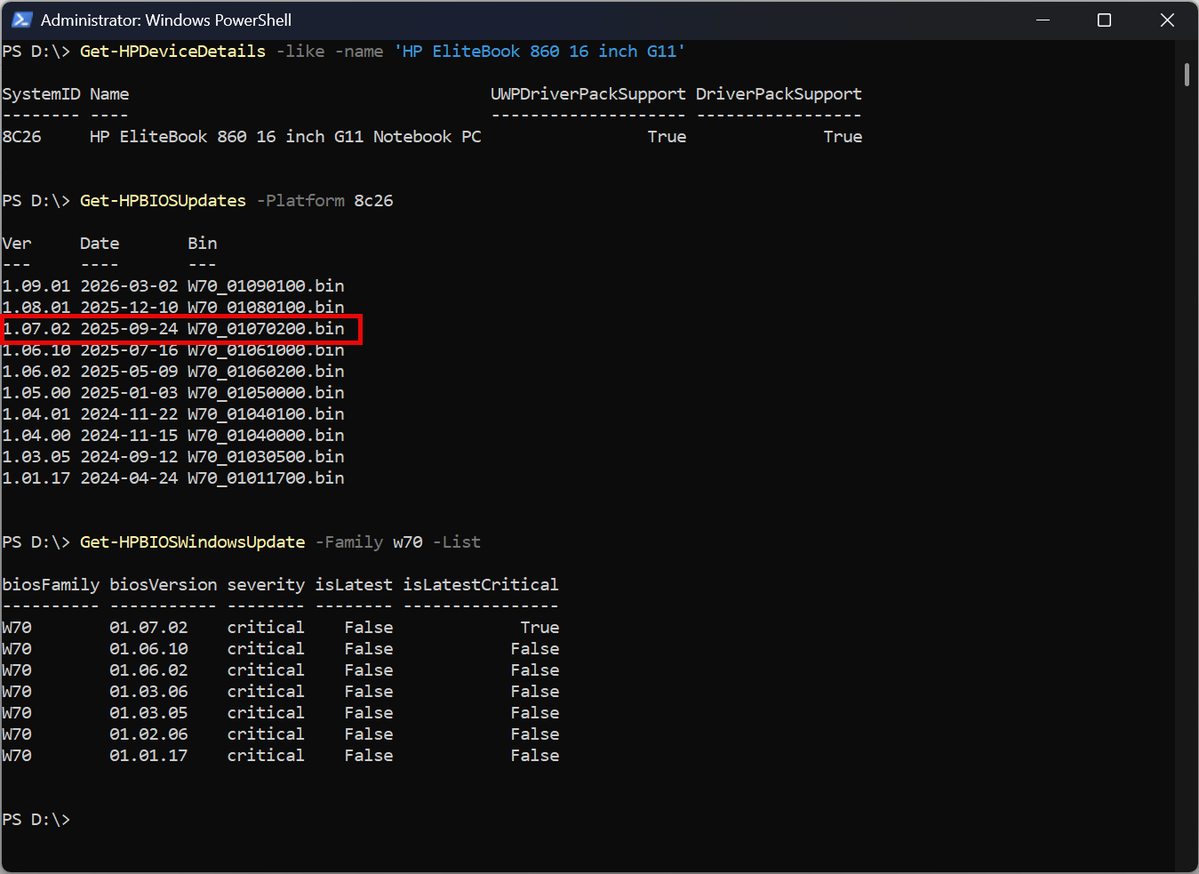Maximize the PowerShell window
The height and width of the screenshot is (874, 1199).
1104,20
